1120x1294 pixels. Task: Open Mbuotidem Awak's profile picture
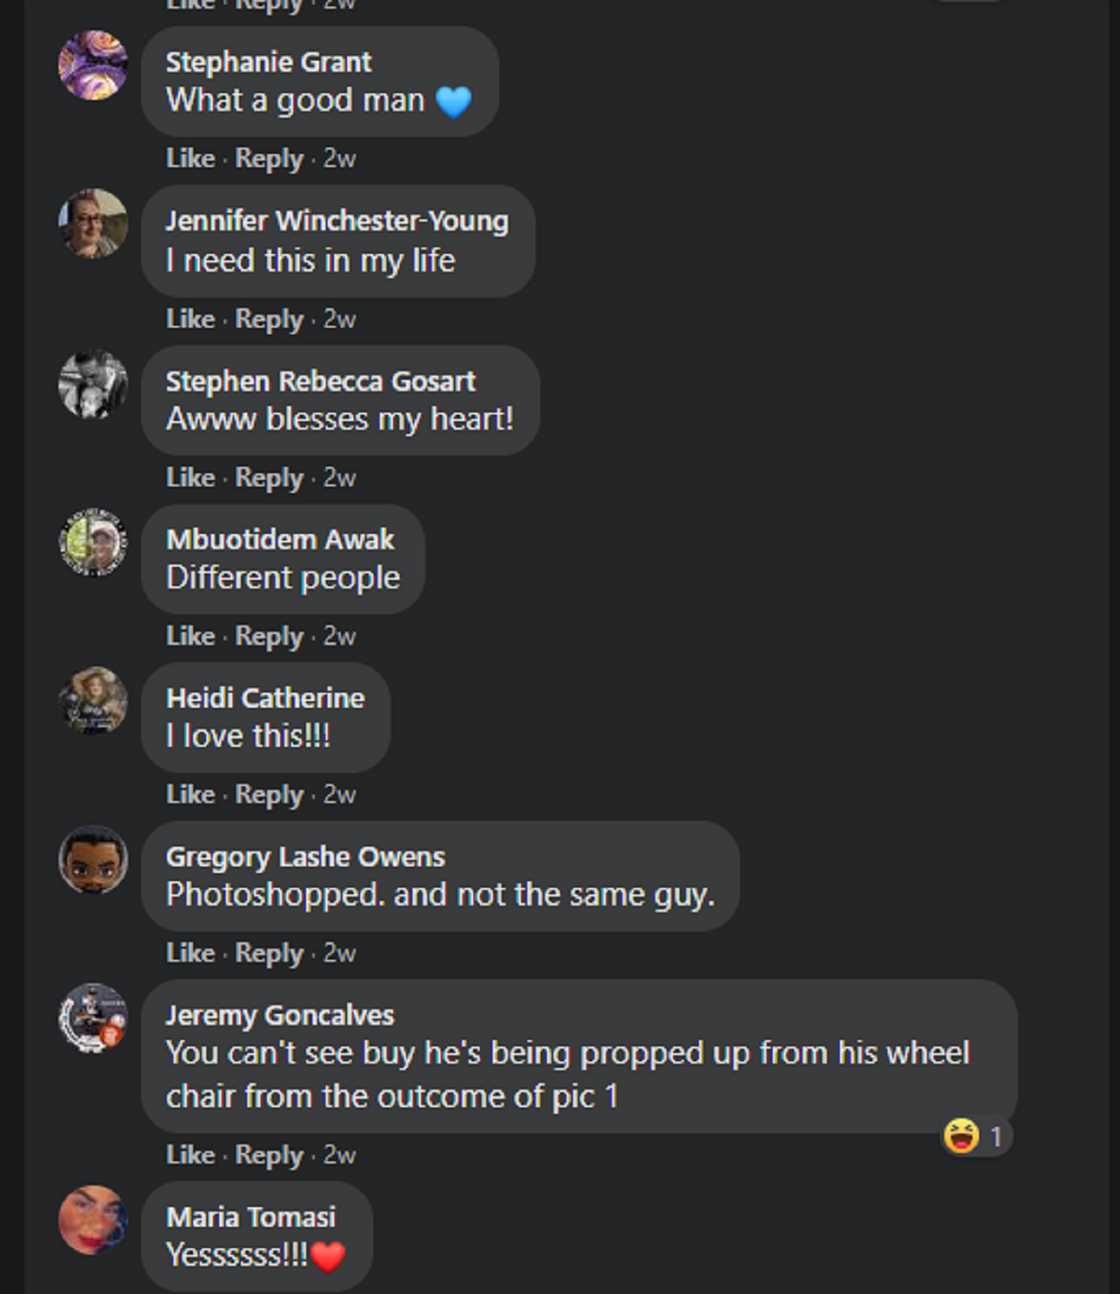93,542
